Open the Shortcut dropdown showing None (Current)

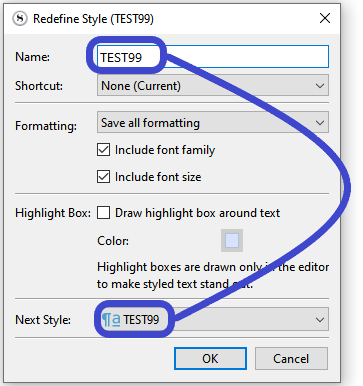click(213, 85)
